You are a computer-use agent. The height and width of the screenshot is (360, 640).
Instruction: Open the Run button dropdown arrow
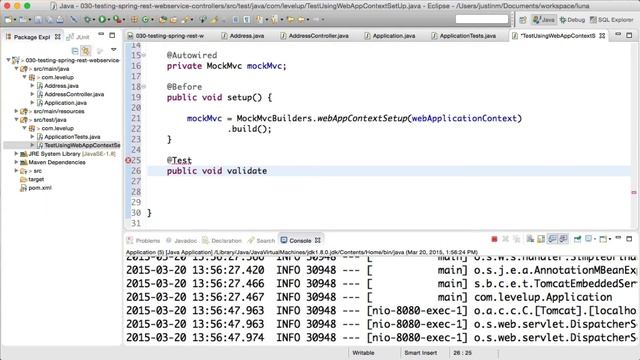click(x=109, y=20)
